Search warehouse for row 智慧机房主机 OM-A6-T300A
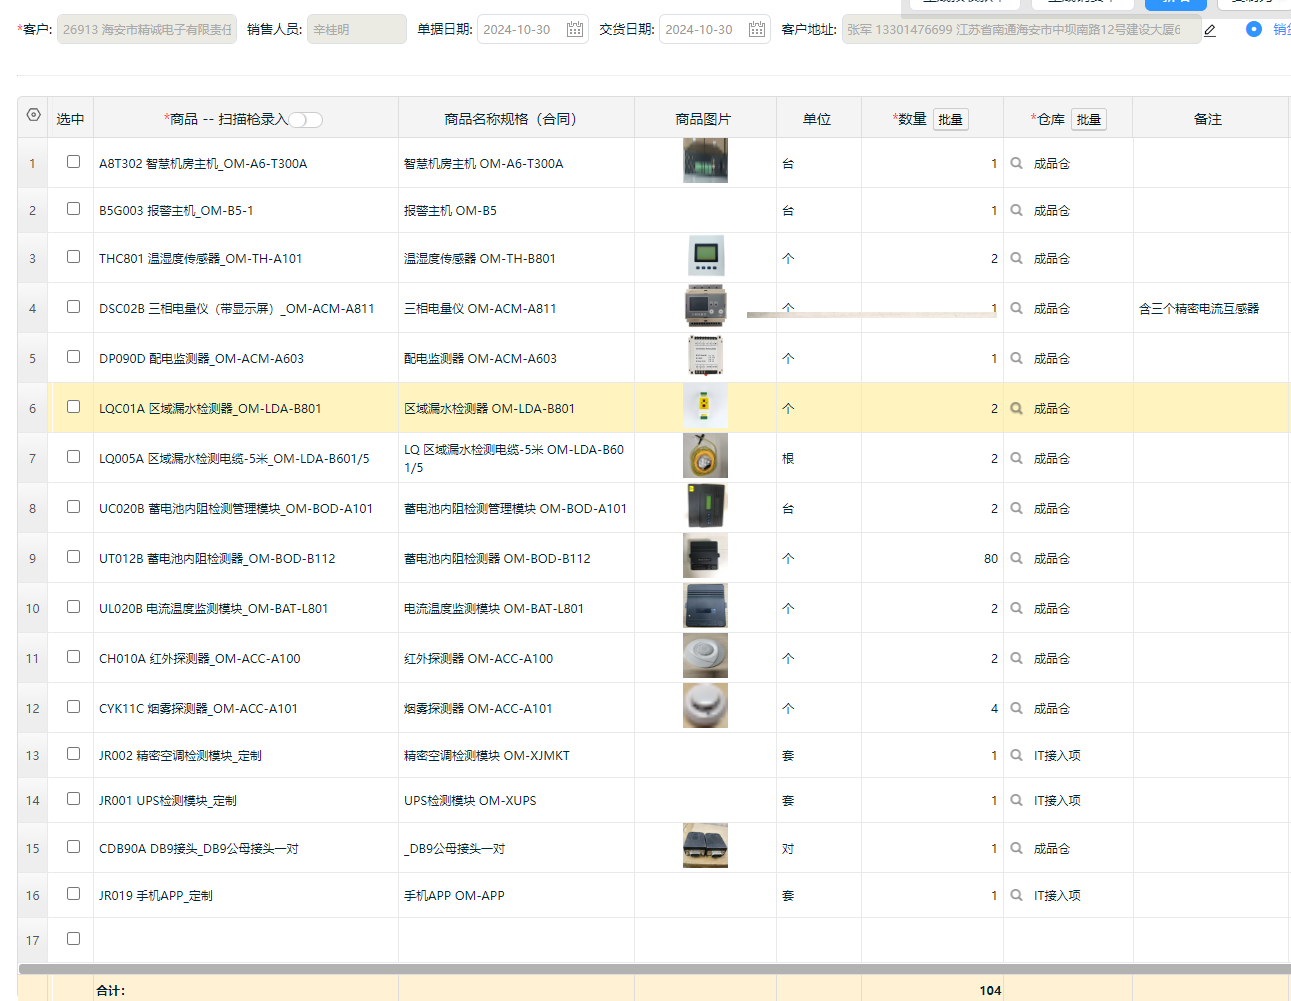This screenshot has height=1001, width=1291. [x=1016, y=163]
